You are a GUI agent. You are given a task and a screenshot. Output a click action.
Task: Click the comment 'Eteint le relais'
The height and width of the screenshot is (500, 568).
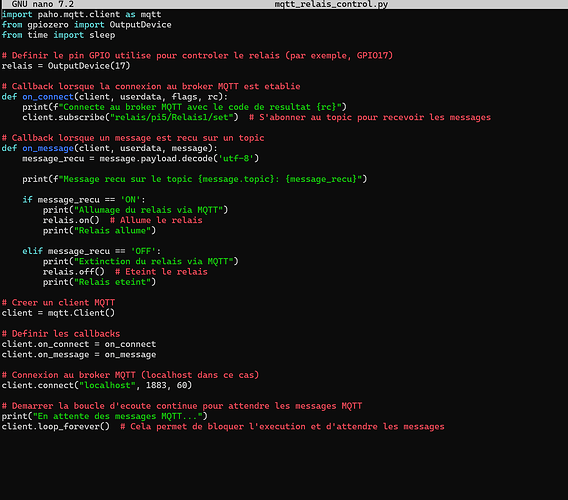pyautogui.click(x=161, y=272)
